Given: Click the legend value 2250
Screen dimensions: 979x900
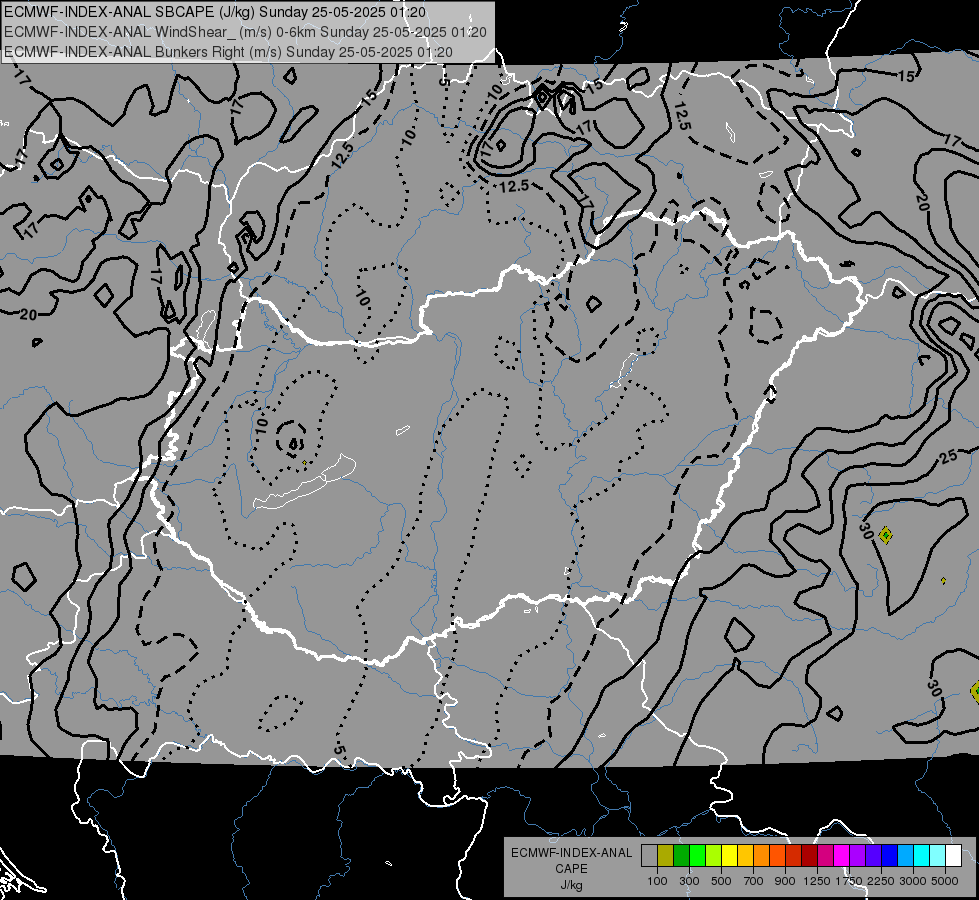Looking at the screenshot, I should 881,881.
